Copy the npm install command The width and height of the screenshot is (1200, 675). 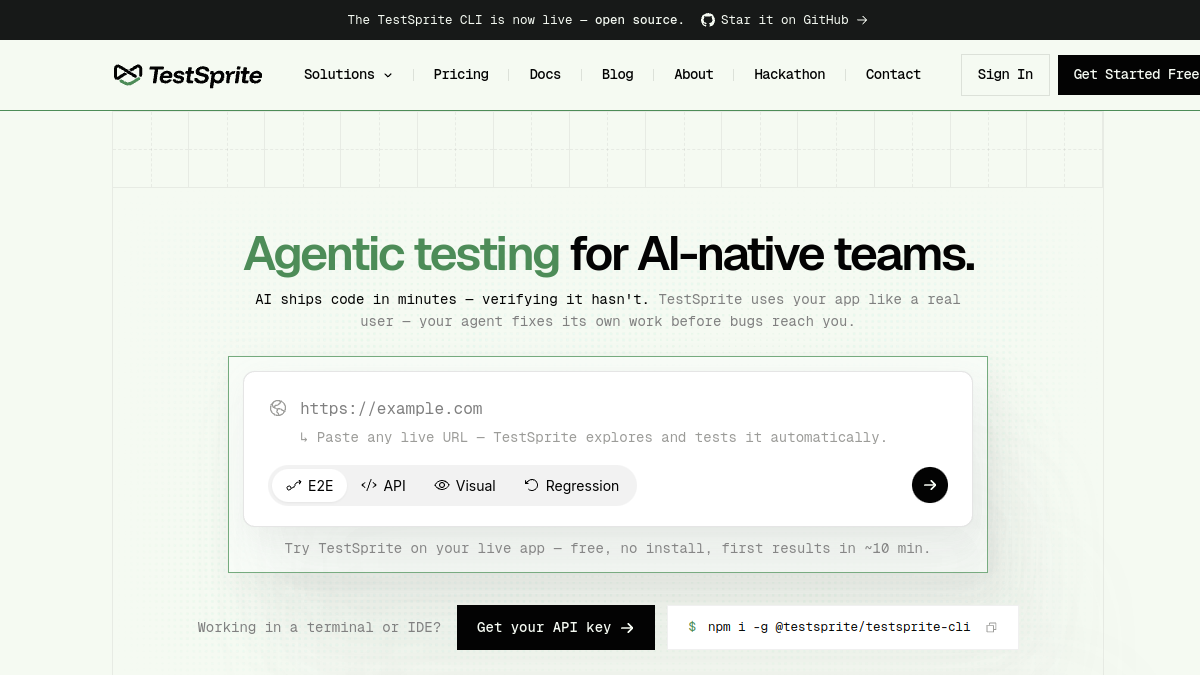(x=991, y=628)
